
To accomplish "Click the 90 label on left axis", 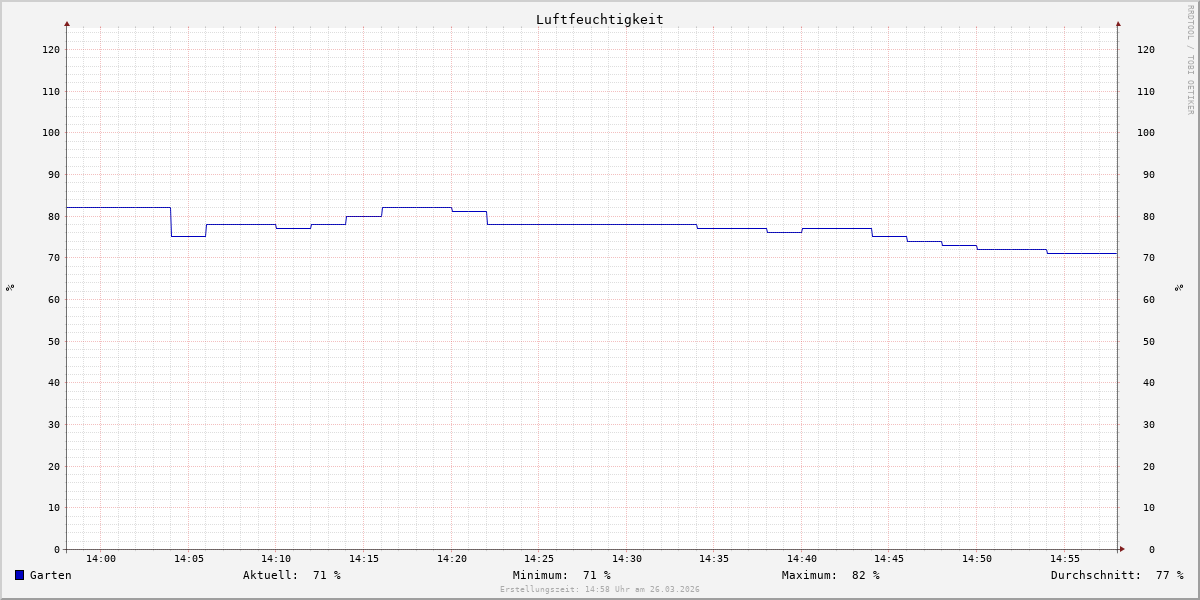I will [x=54, y=174].
